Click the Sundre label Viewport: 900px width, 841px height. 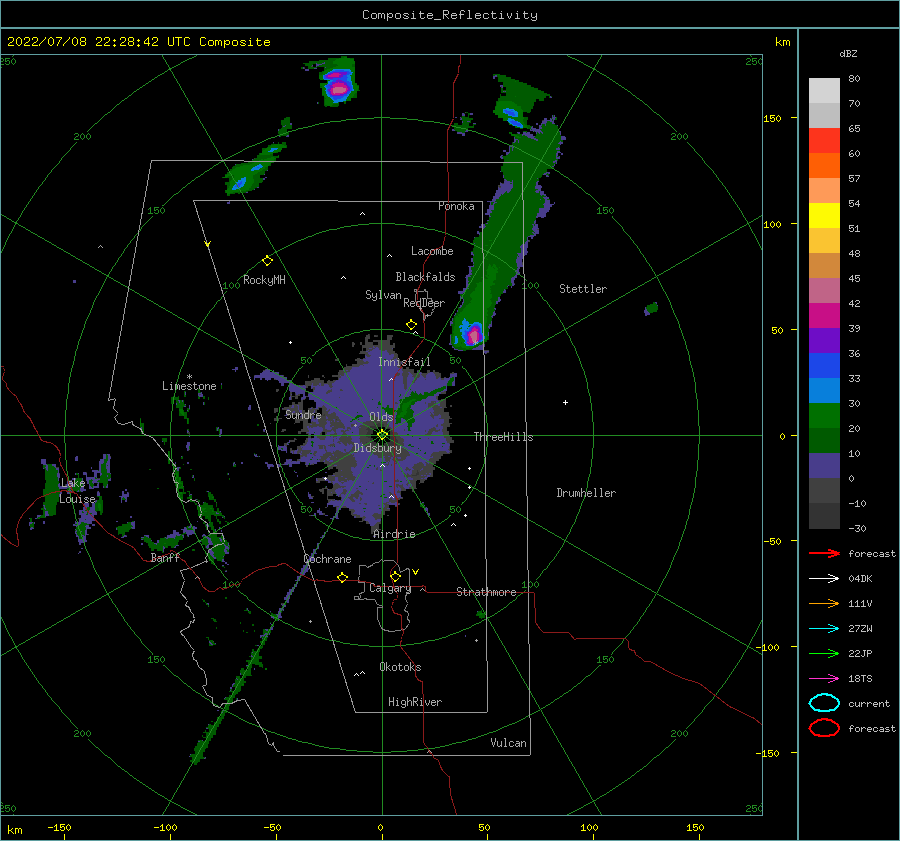tap(303, 414)
